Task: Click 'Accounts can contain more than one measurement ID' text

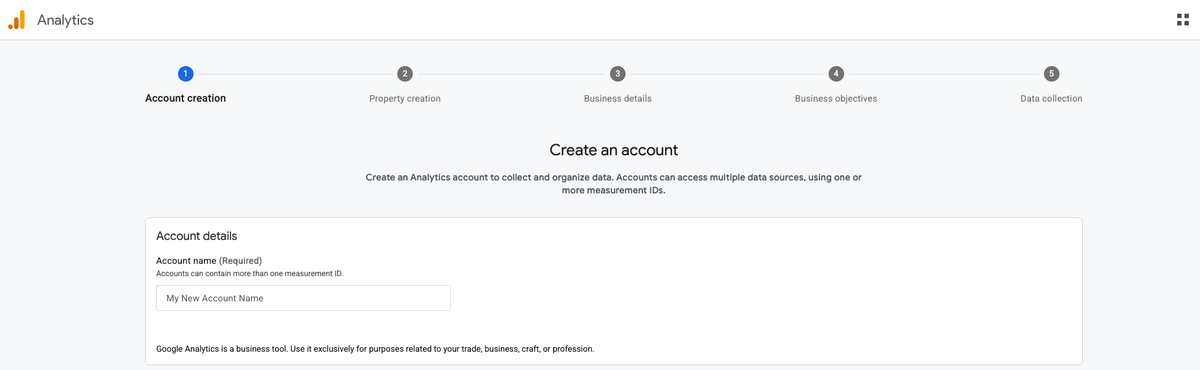Action: (250, 273)
